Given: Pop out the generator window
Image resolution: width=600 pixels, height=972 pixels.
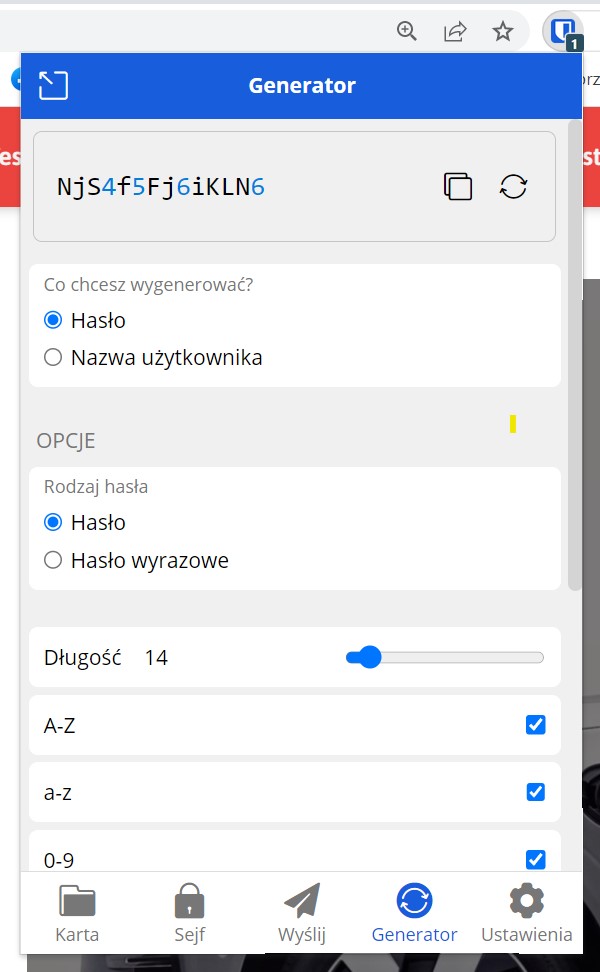Looking at the screenshot, I should tap(53, 85).
